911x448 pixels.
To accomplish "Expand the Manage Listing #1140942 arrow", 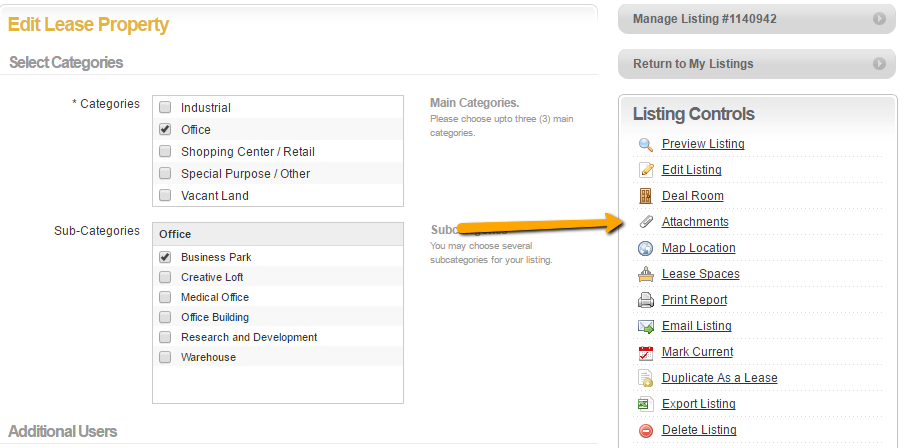I will point(879,18).
